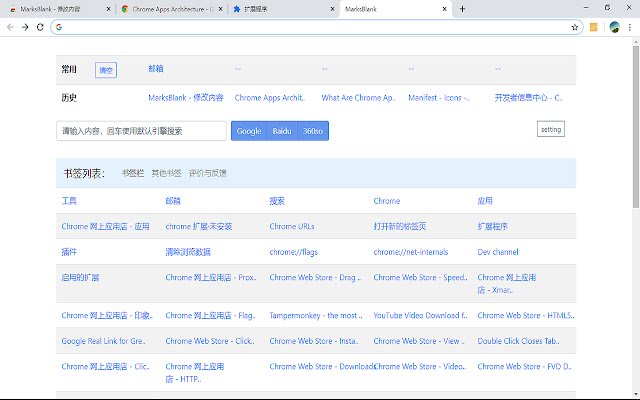
Task: Open the 搜索 bookmark folder
Action: point(277,201)
